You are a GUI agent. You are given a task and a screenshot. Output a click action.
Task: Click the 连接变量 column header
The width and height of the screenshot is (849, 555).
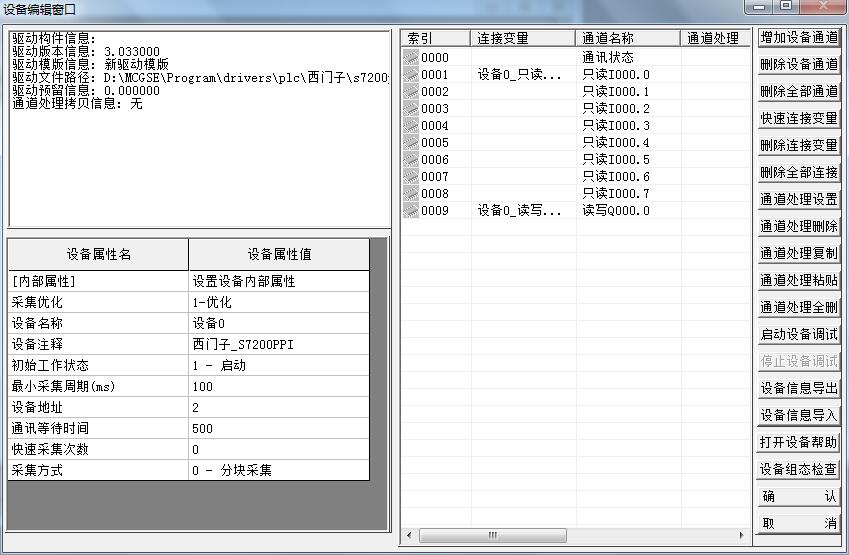tap(522, 38)
